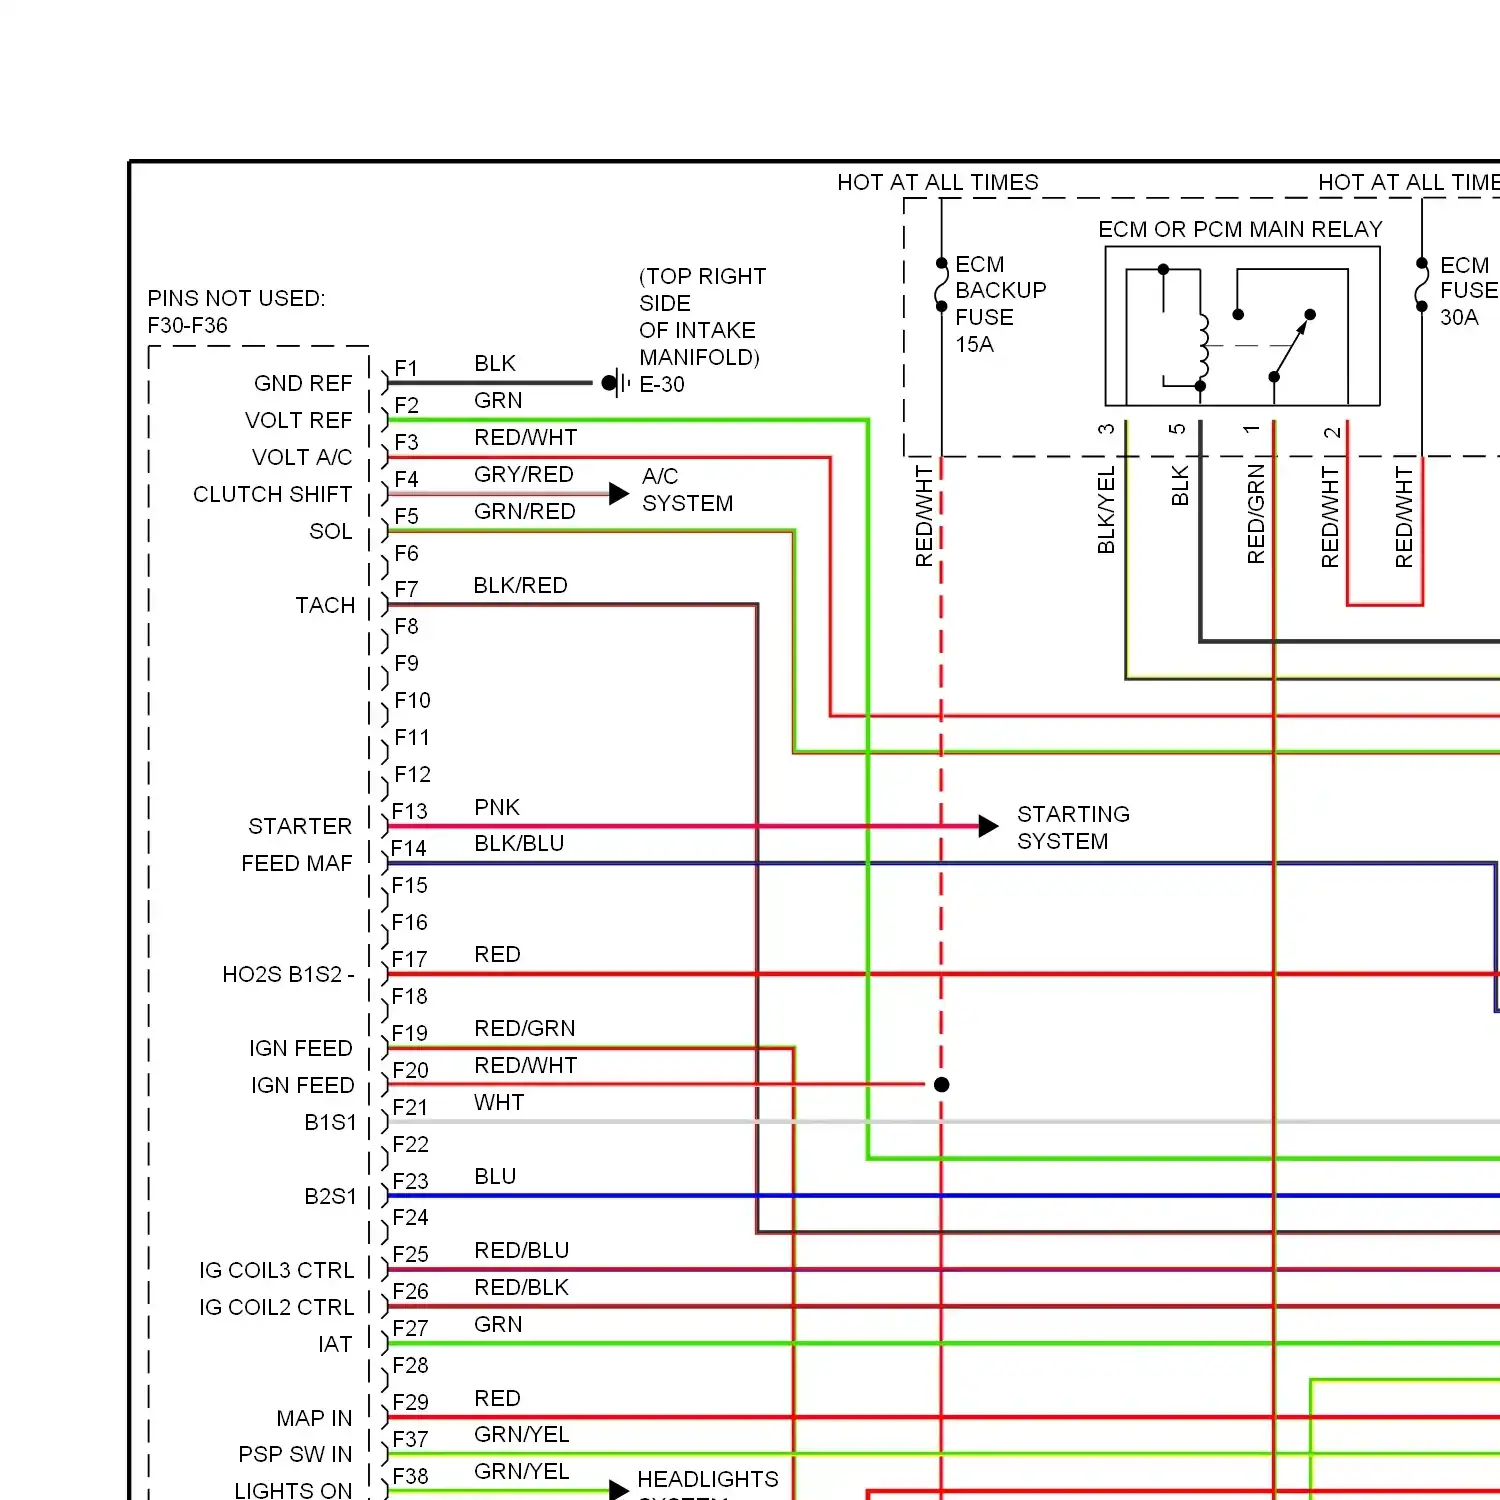Click the arrowhead pointing to A/C SYSTEM
This screenshot has width=1500, height=1500.
point(619,493)
